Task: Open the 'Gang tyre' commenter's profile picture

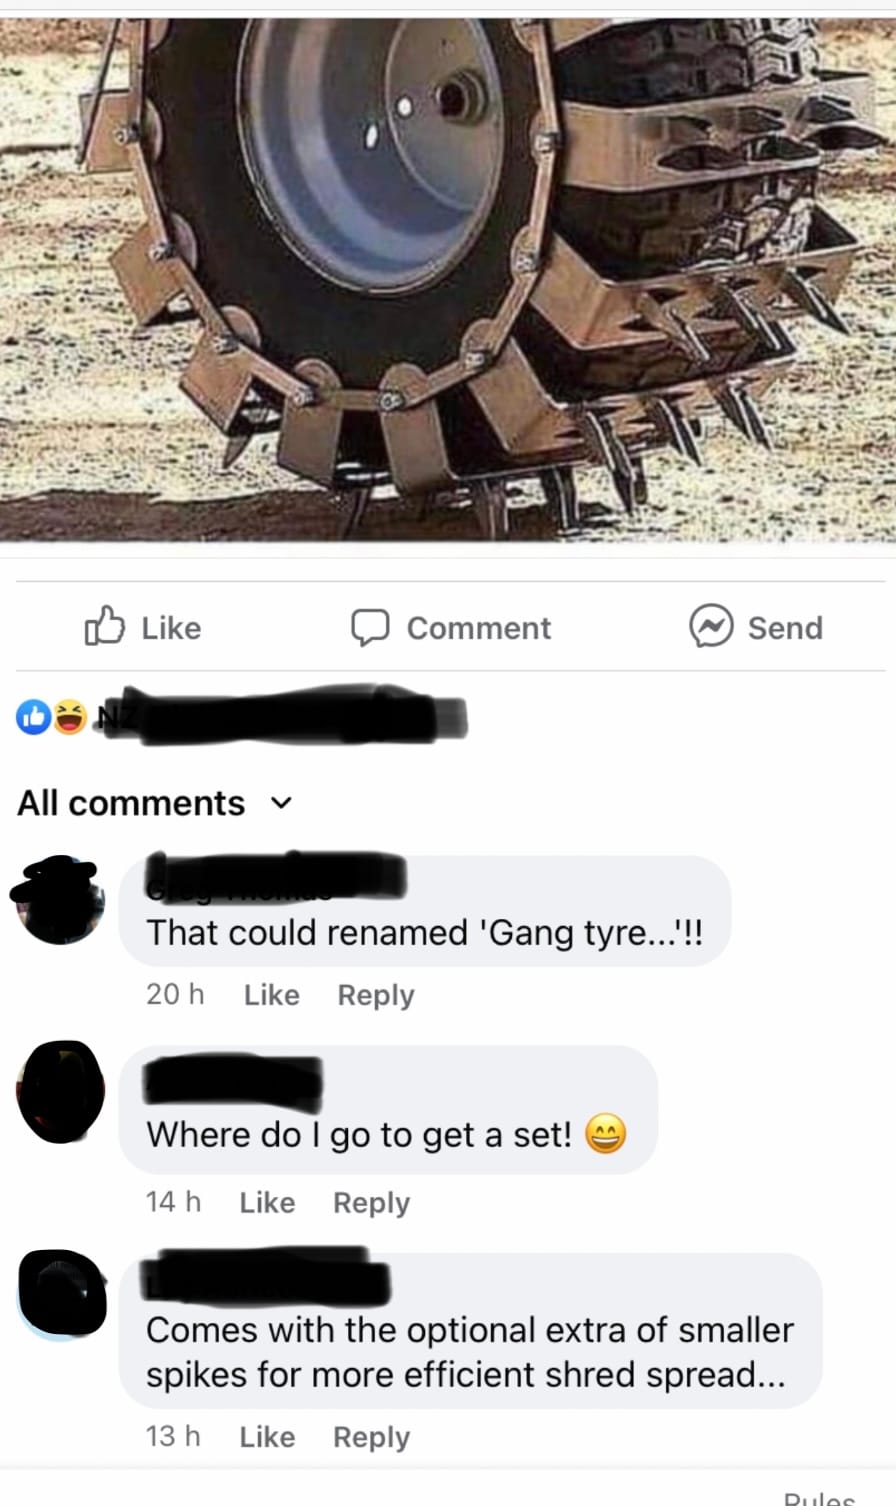Action: point(60,900)
